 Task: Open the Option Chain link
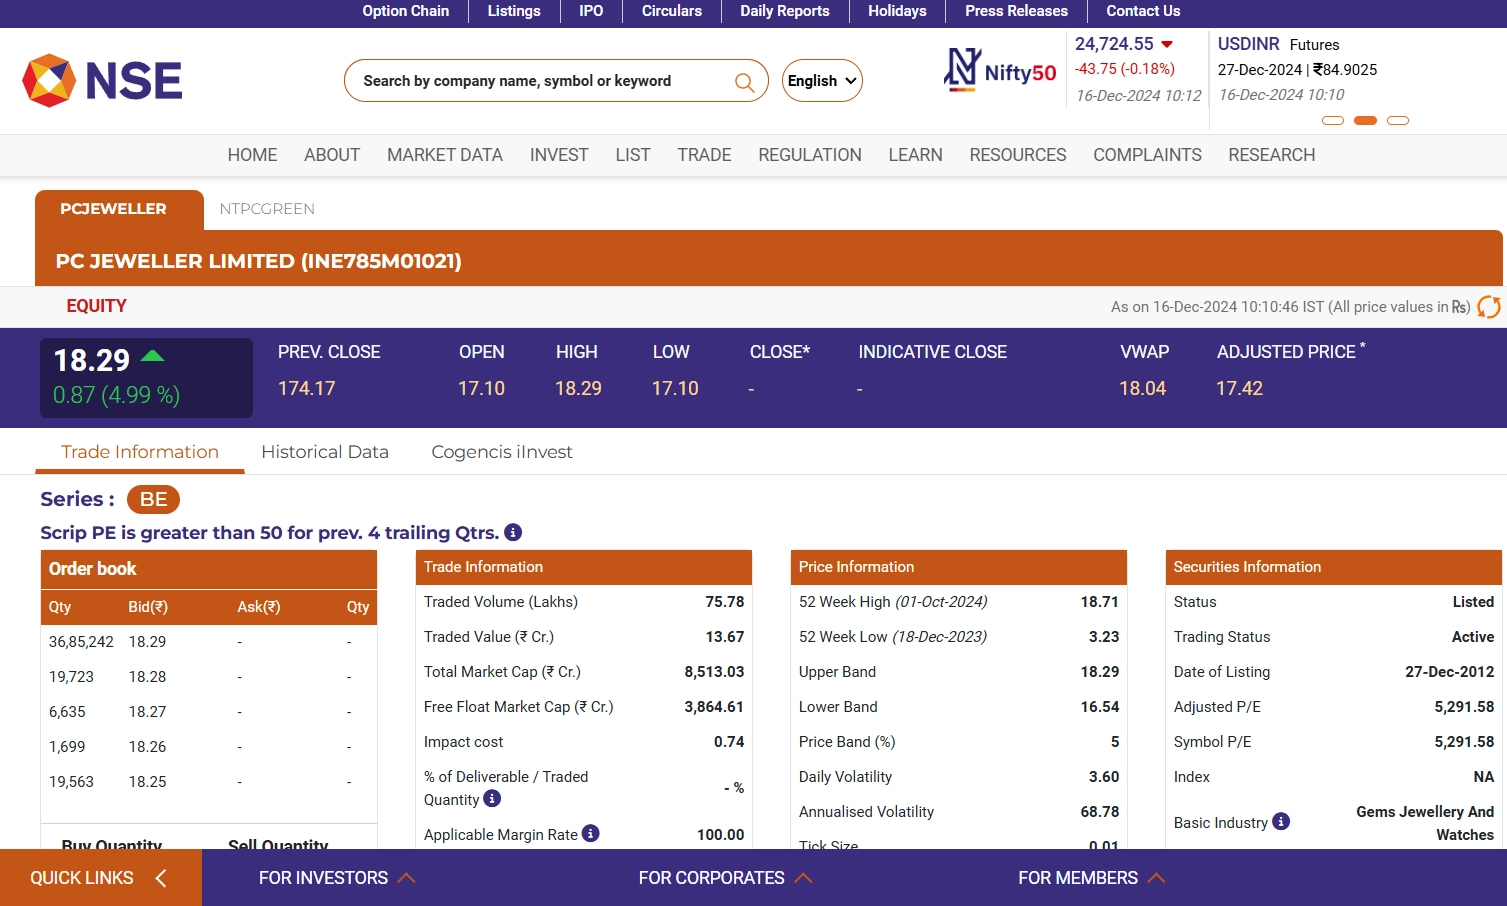pos(405,11)
